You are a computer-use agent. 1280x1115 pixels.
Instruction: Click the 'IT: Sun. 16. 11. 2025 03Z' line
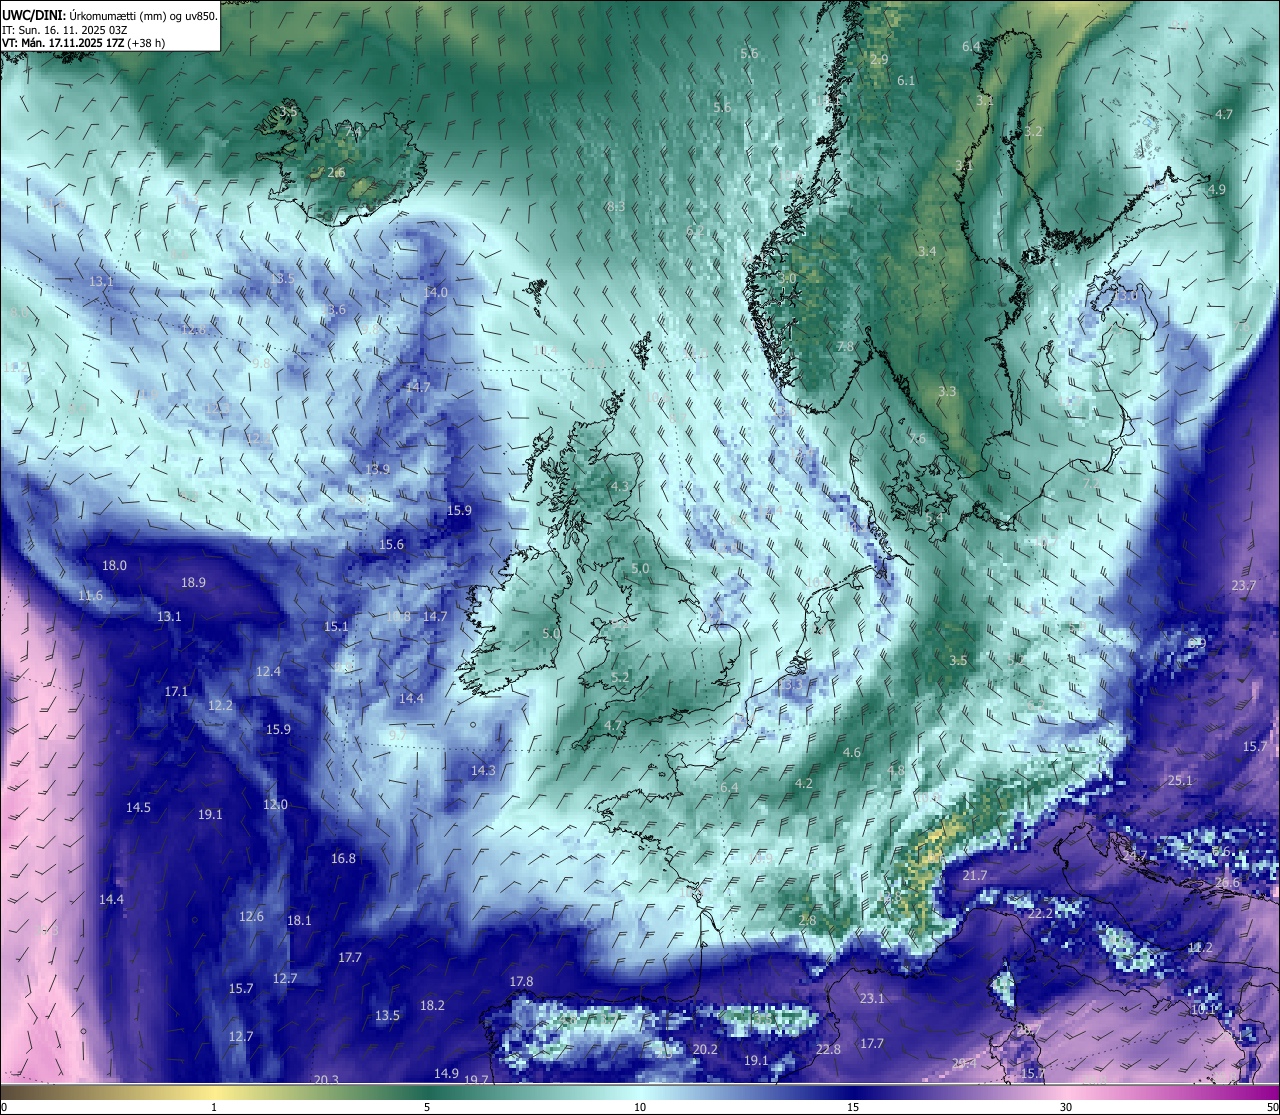[x=64, y=30]
